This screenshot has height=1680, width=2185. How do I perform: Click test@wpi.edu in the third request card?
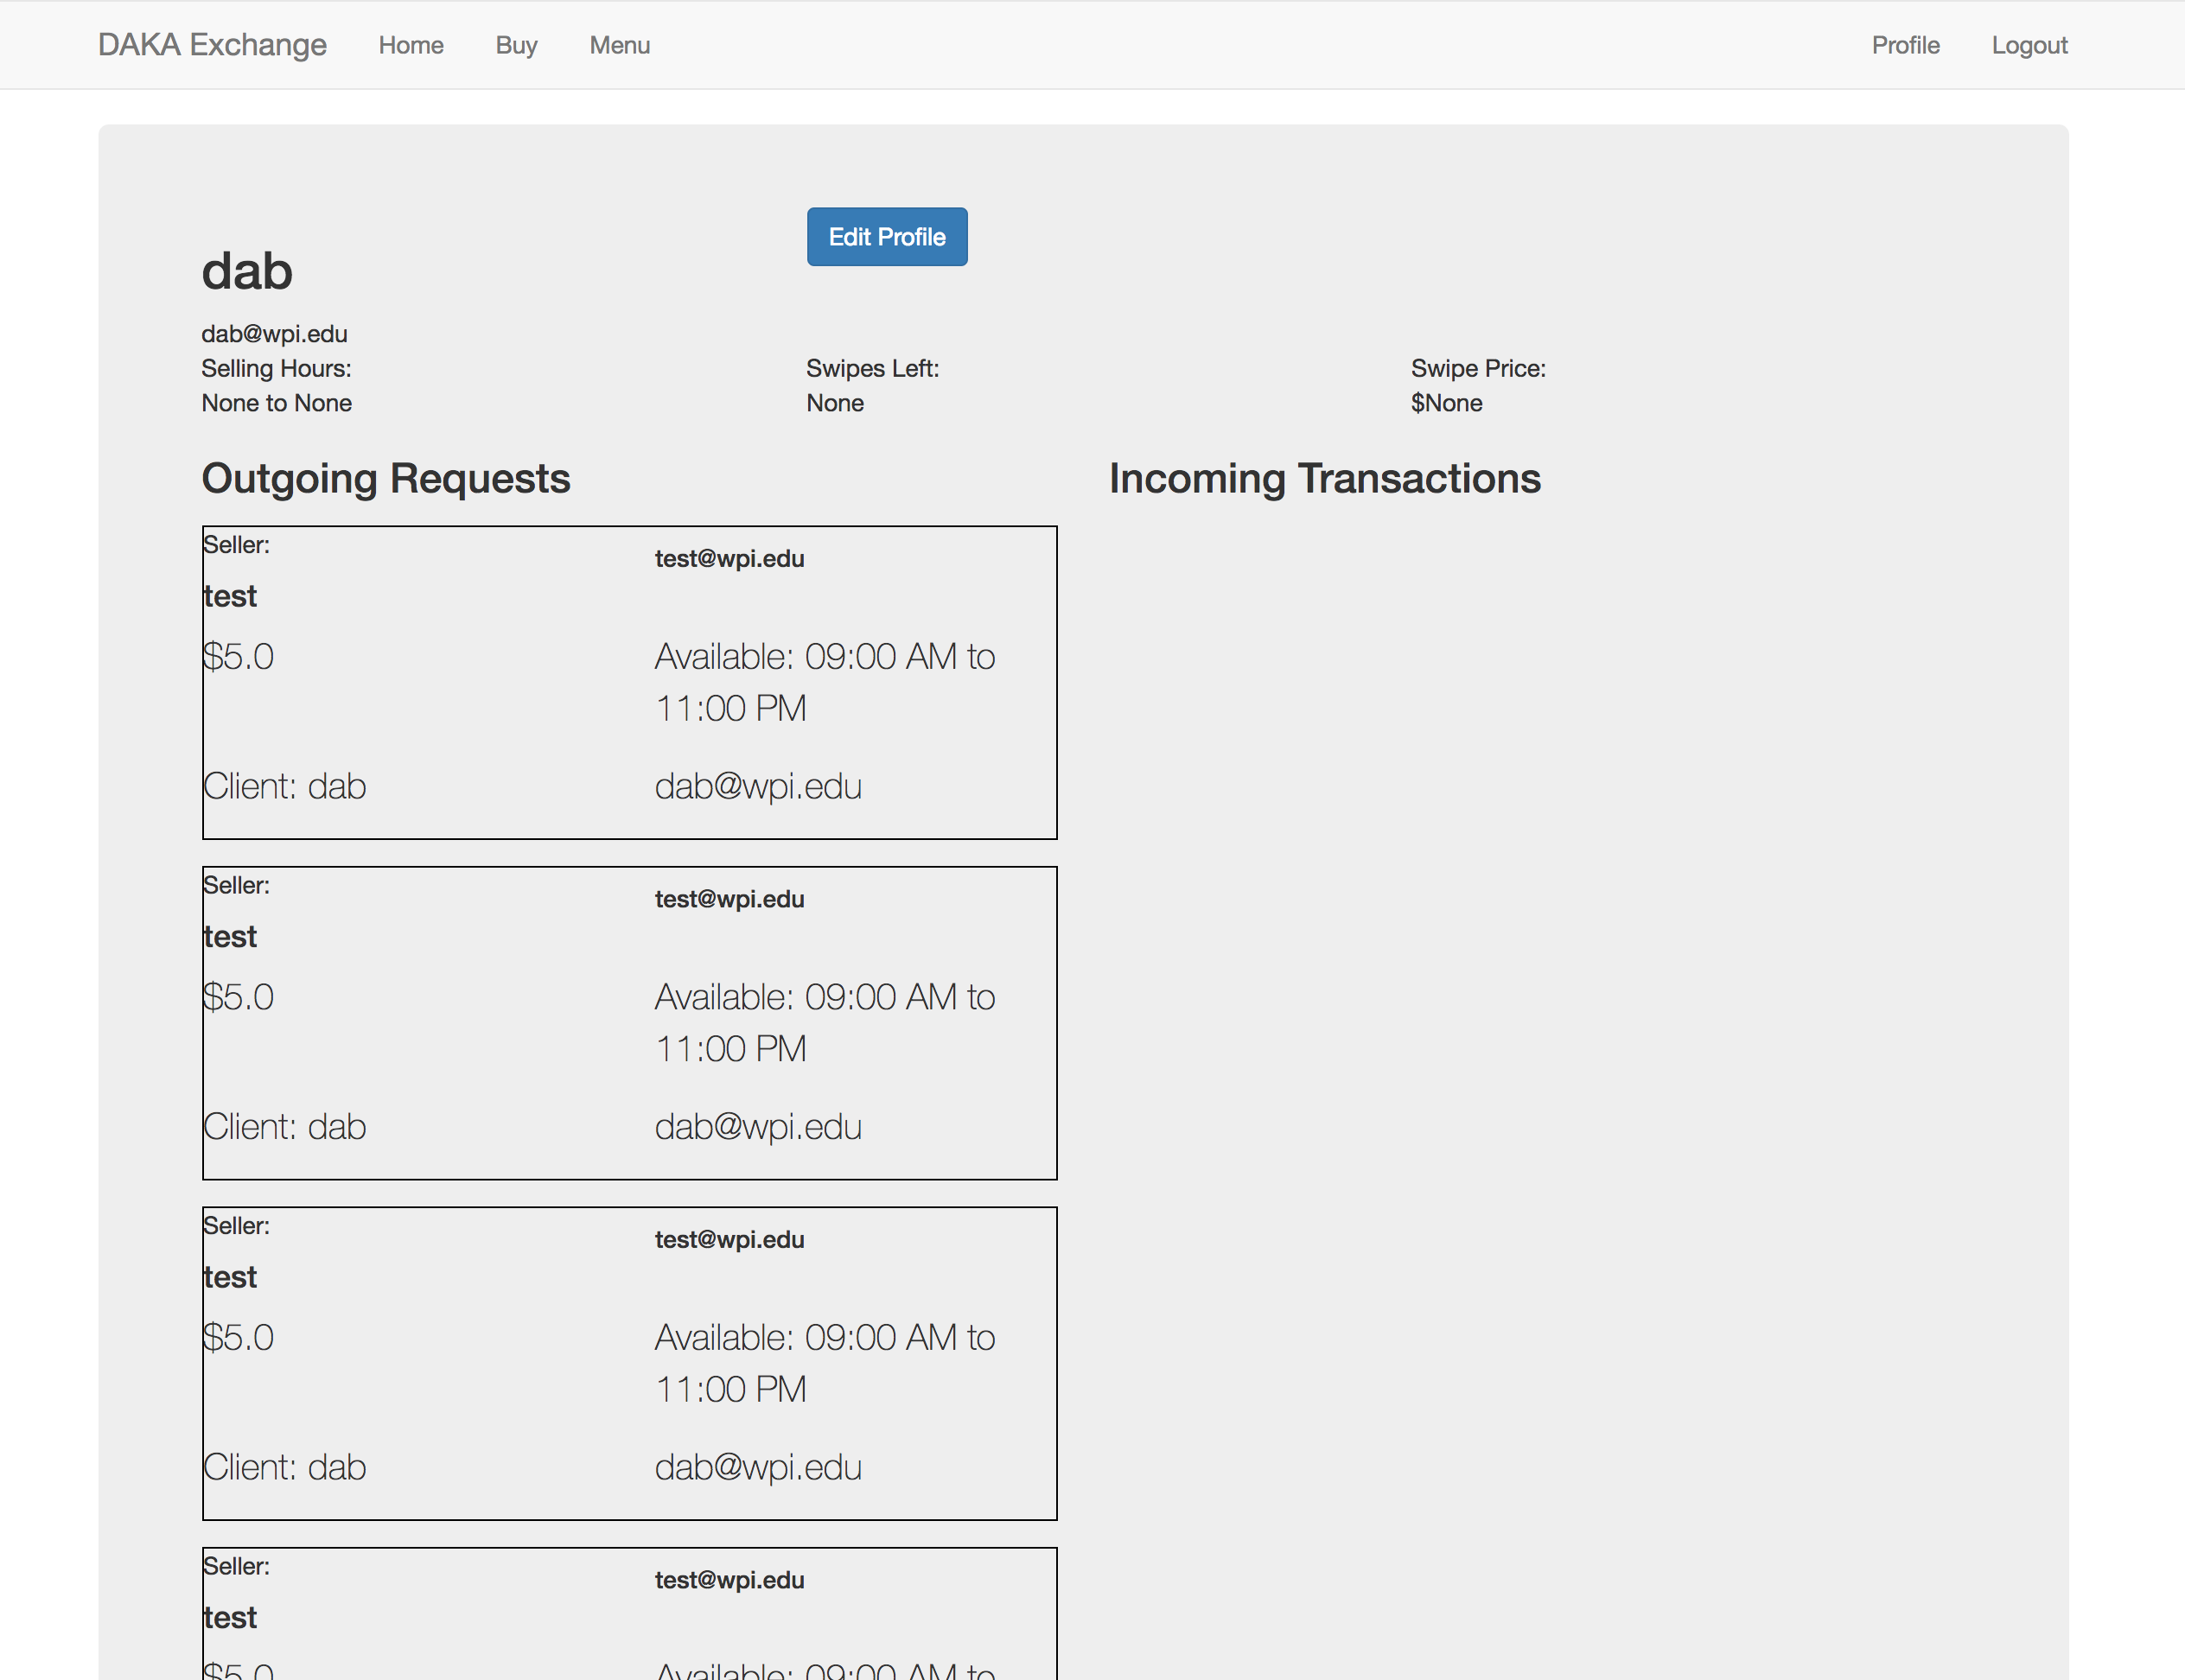tap(729, 1240)
